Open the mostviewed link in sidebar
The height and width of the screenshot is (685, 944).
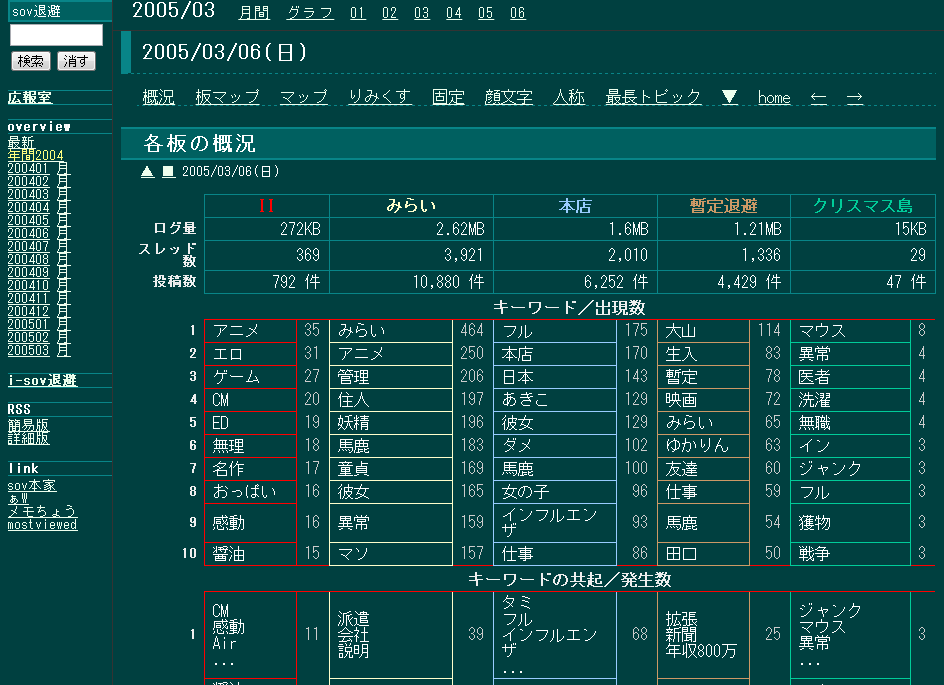pos(42,525)
